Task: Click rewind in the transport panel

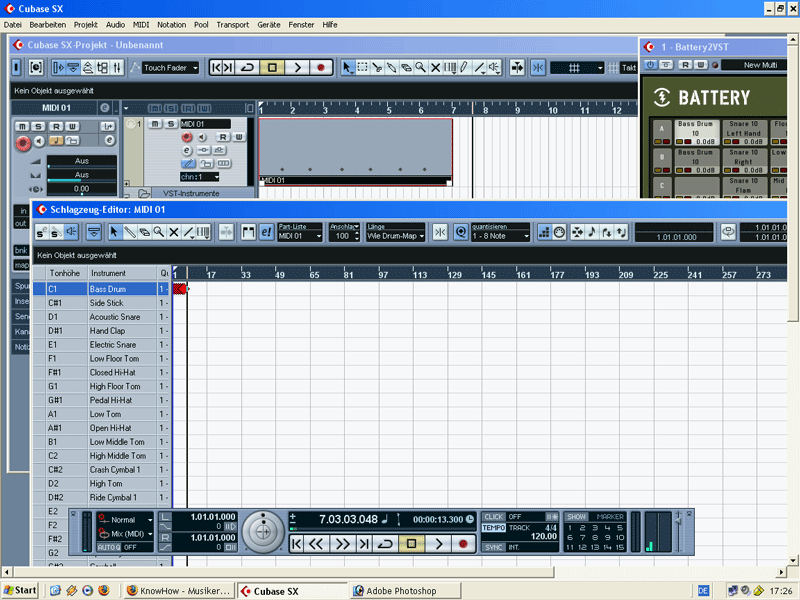Action: click(316, 544)
